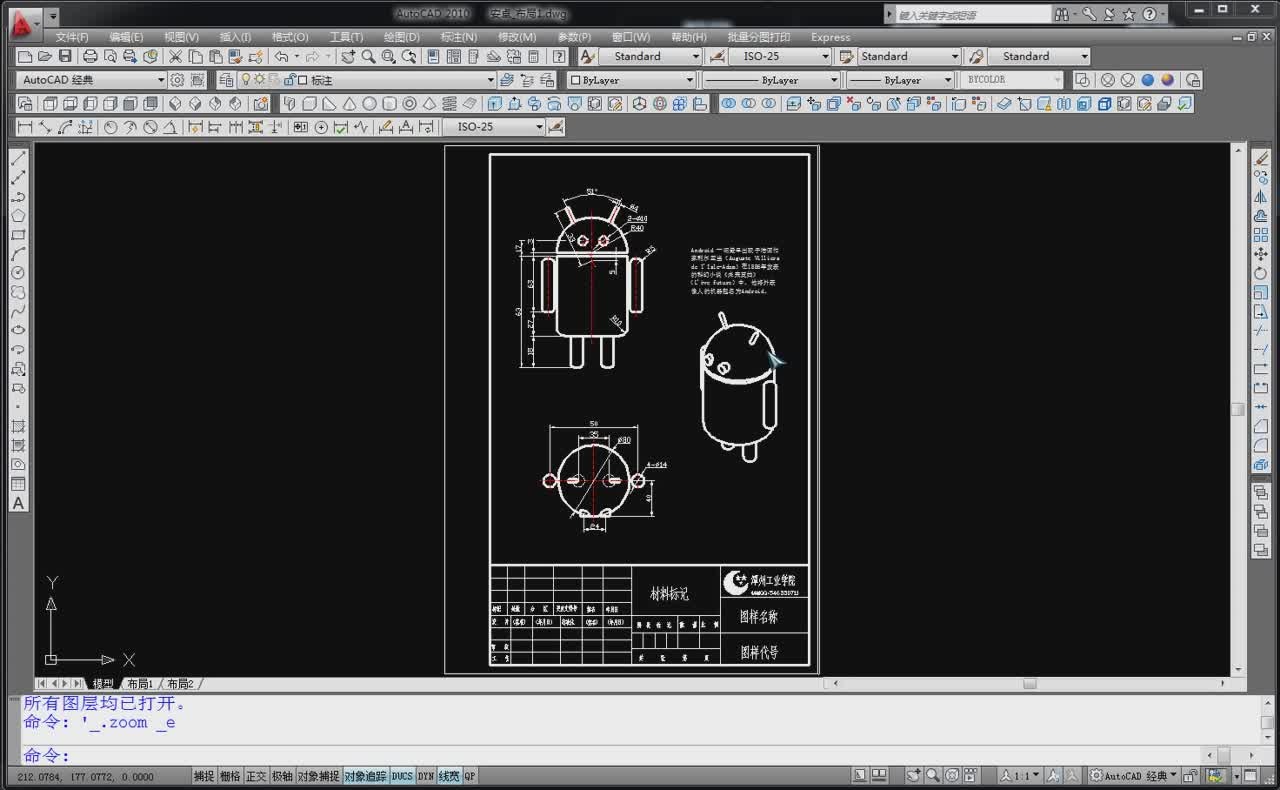Image resolution: width=1280 pixels, height=790 pixels.
Task: Select the Circle draw tool
Action: 18,273
